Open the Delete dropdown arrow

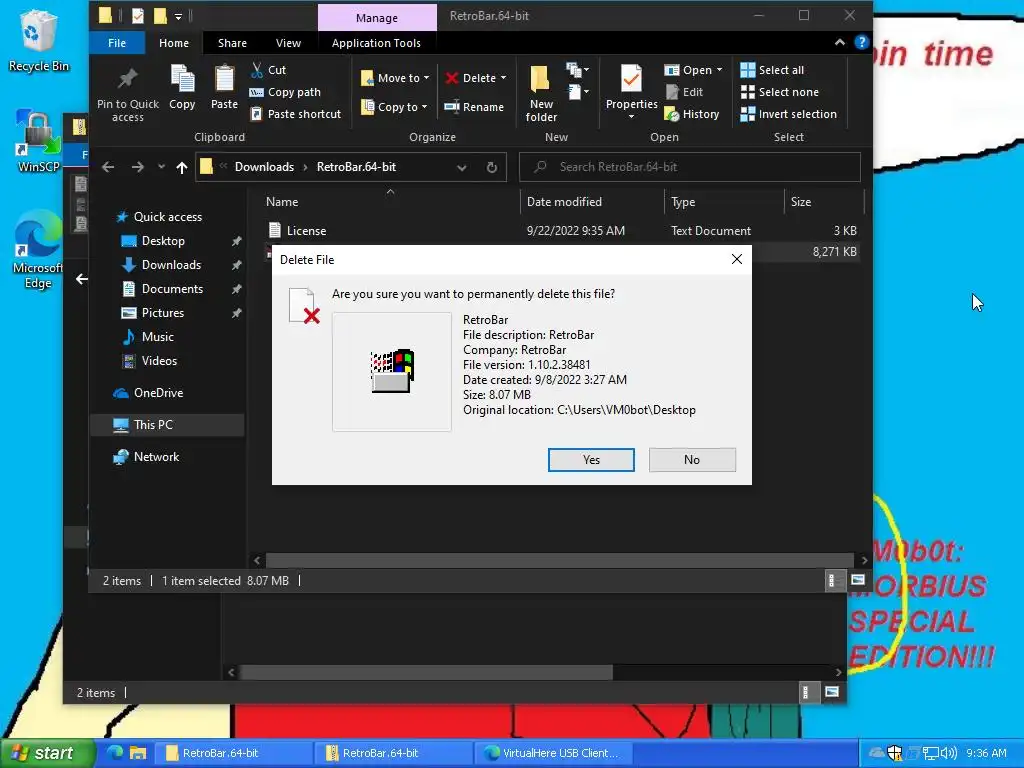point(504,78)
